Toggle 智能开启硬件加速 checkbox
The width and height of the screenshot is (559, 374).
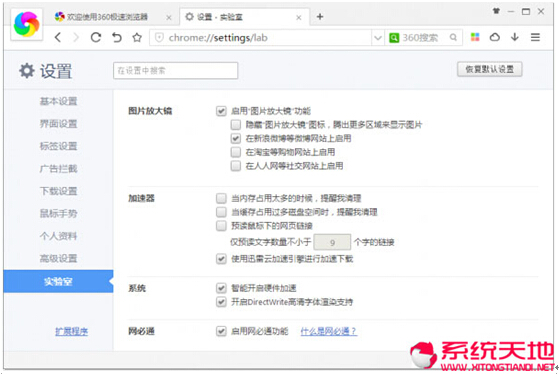[x=221, y=288]
